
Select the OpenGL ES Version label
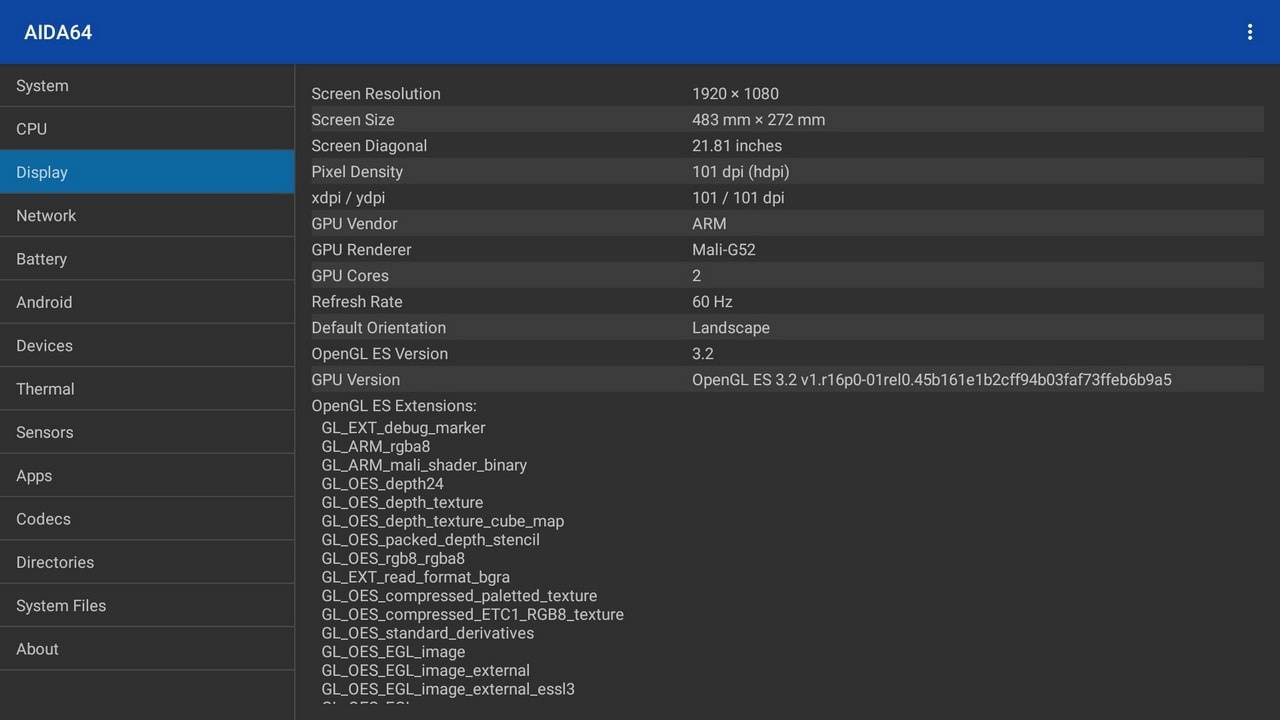click(x=380, y=354)
